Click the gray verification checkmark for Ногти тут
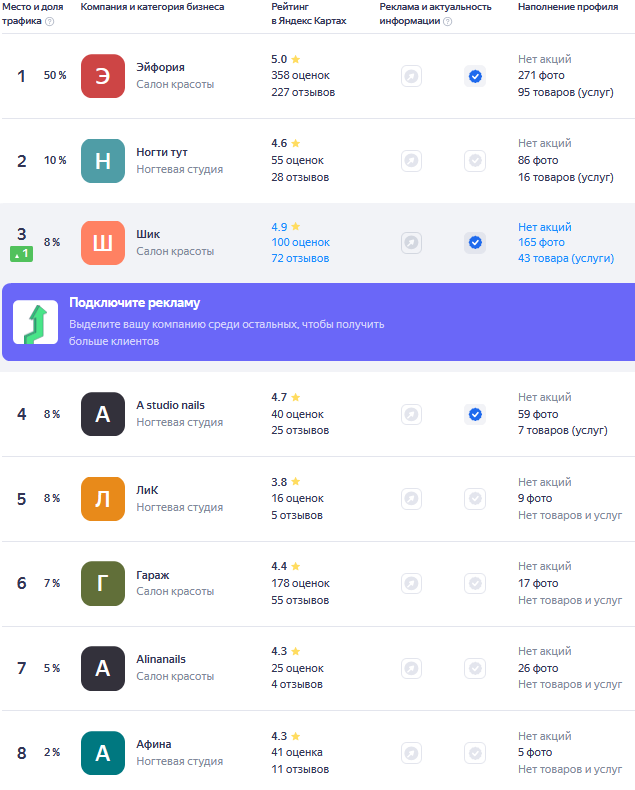The height and width of the screenshot is (790, 635). click(x=475, y=161)
